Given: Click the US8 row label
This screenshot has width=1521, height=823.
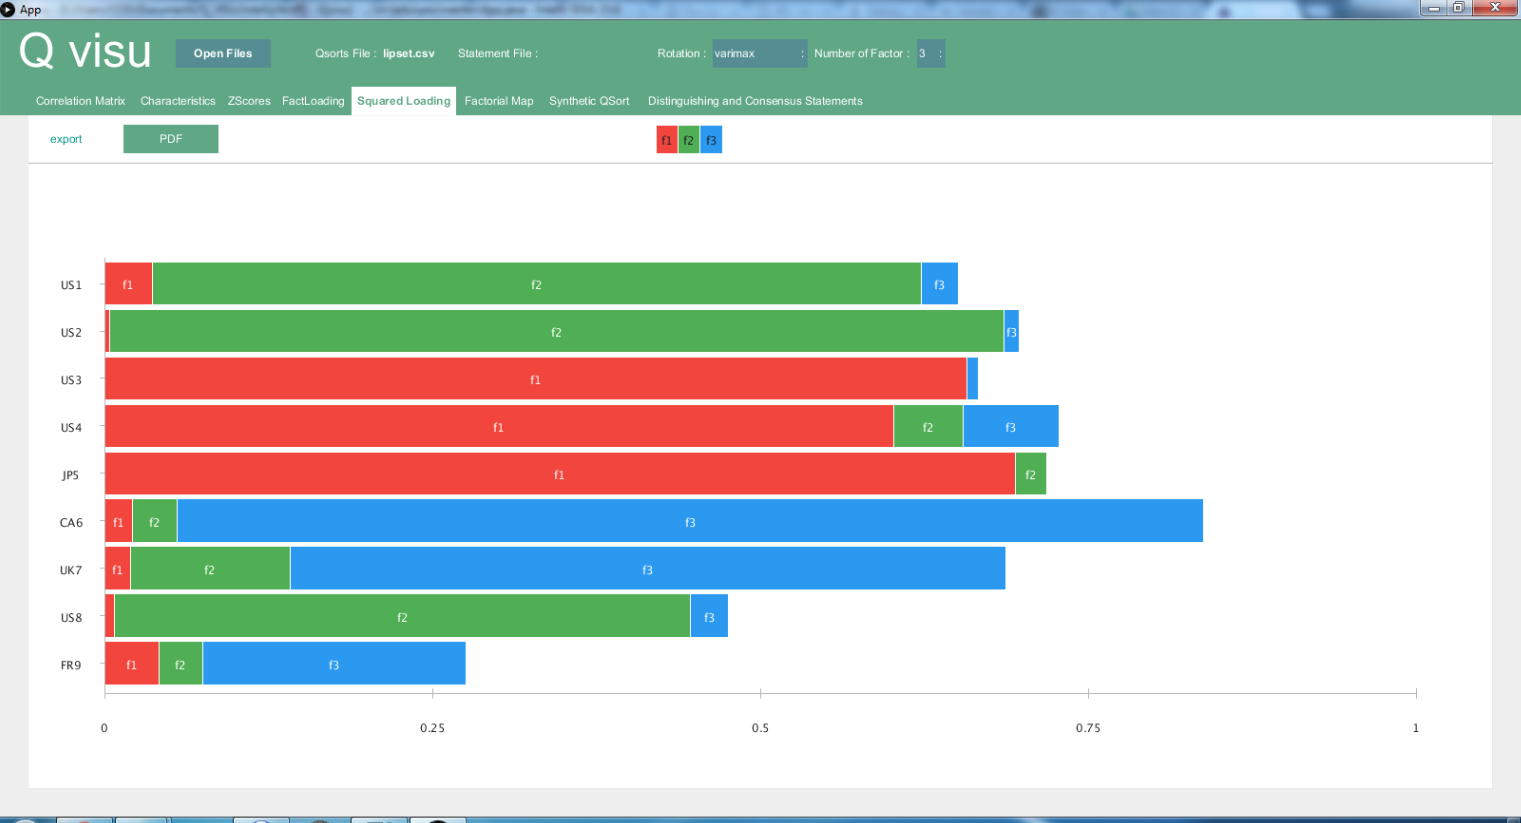Looking at the screenshot, I should [x=71, y=617].
